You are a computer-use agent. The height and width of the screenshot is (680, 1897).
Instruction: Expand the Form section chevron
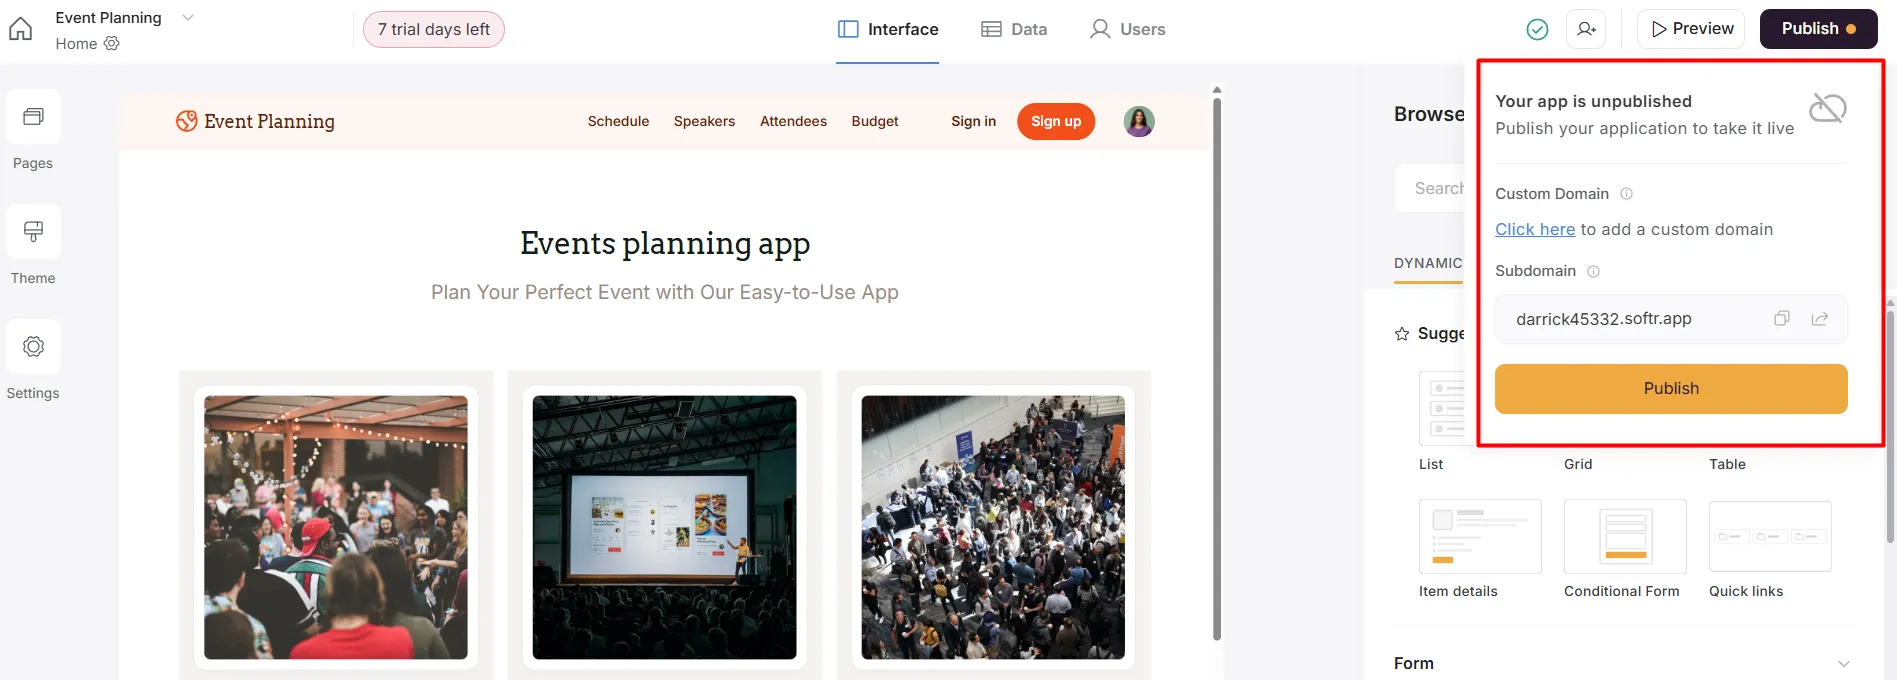point(1843,664)
